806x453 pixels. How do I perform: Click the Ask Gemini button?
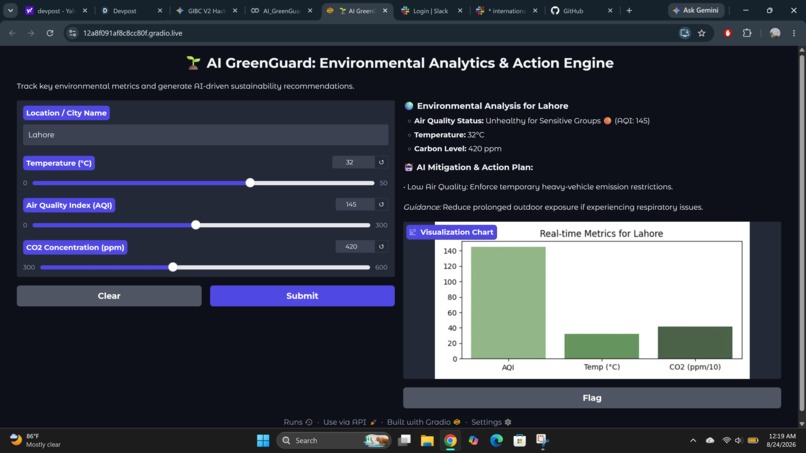[696, 10]
